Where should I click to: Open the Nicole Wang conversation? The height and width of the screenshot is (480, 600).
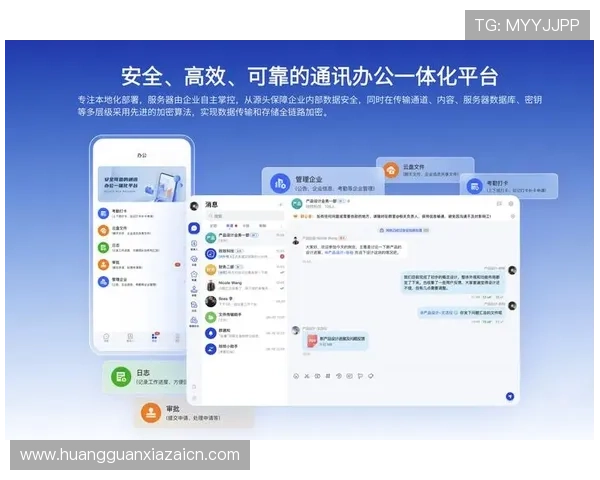(x=245, y=285)
